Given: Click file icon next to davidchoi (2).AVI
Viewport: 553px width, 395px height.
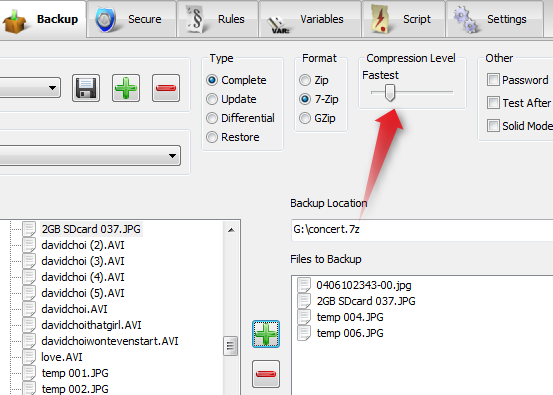Looking at the screenshot, I should [x=29, y=245].
